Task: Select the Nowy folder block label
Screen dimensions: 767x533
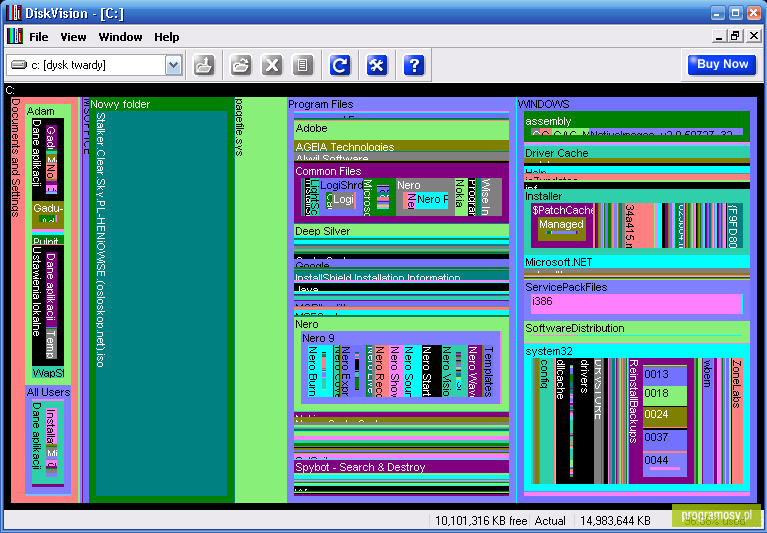Action: coord(120,104)
